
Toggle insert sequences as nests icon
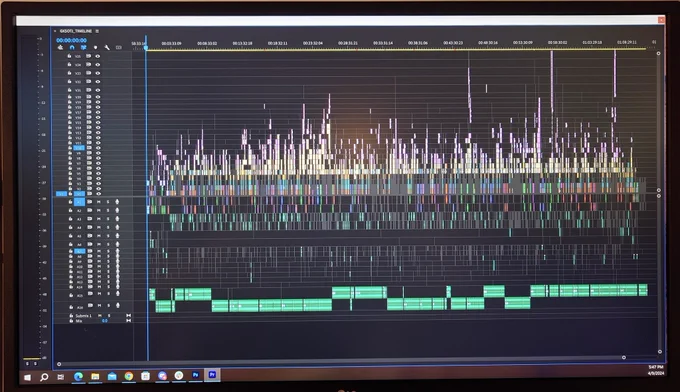pyautogui.click(x=60, y=47)
